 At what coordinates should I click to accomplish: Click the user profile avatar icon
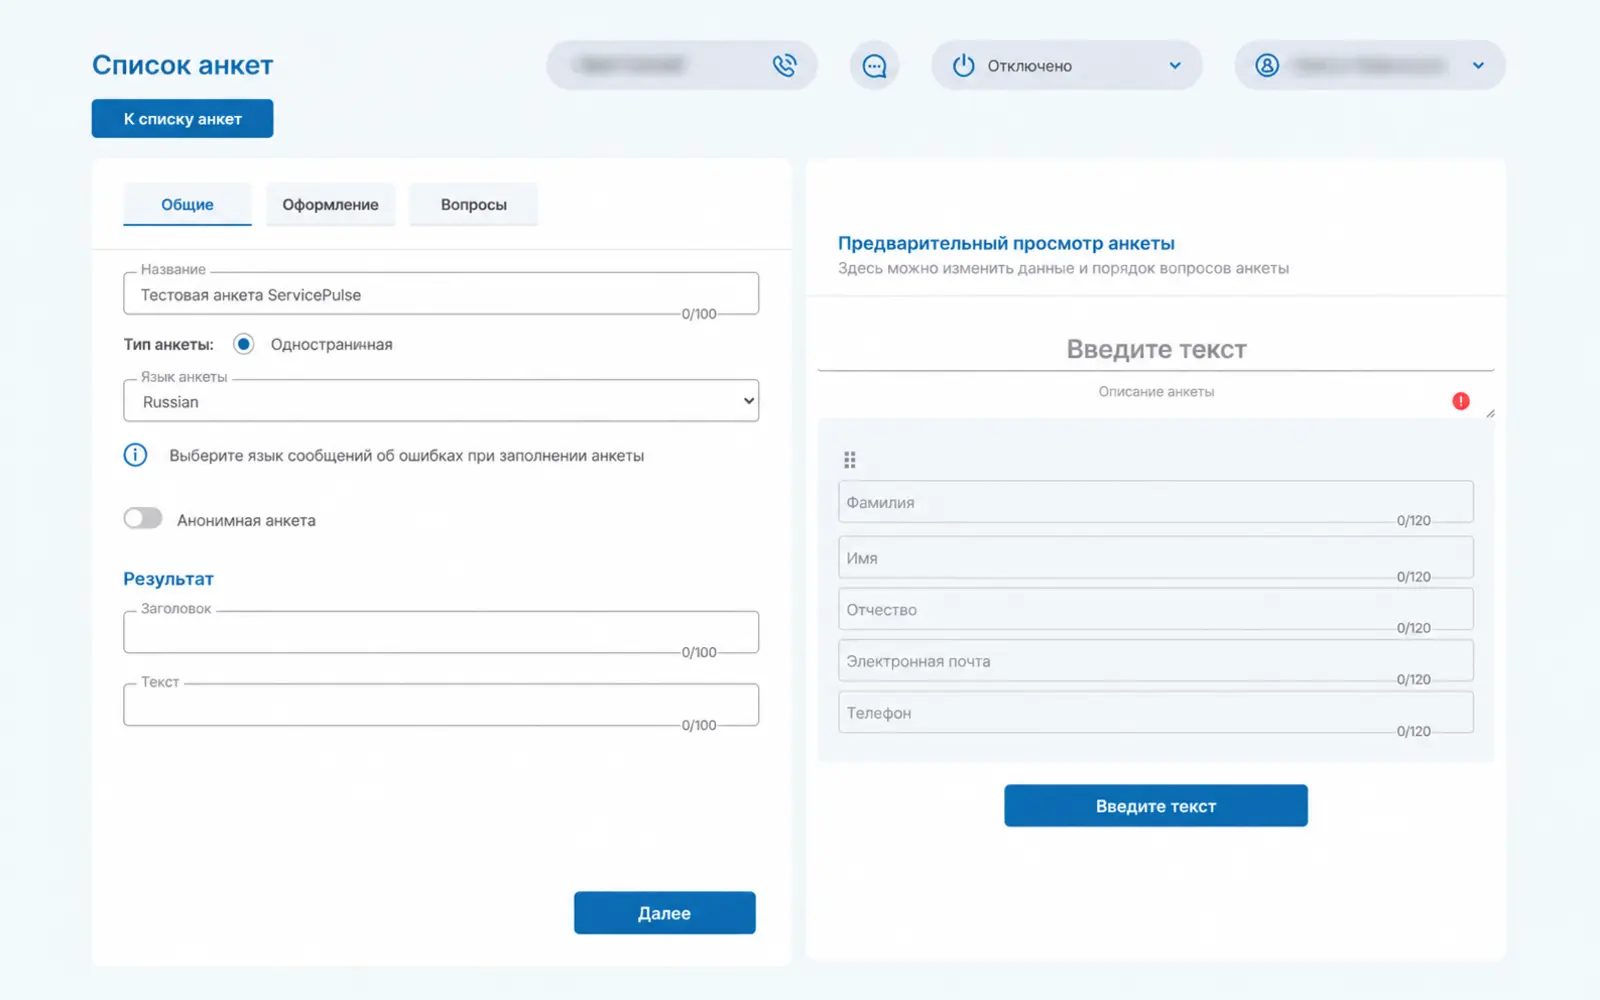(x=1267, y=65)
